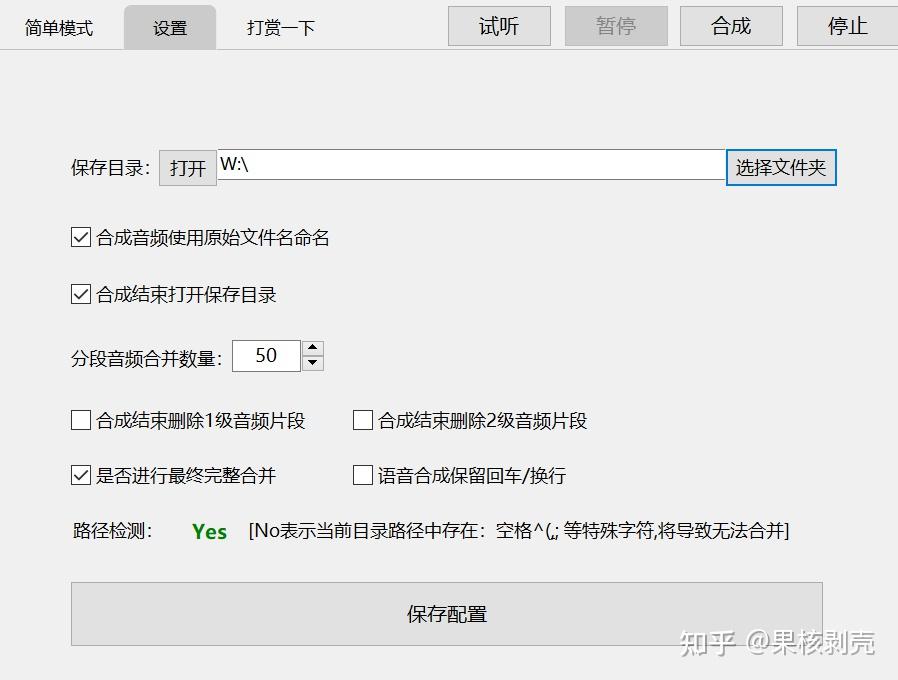Enable 语音合成保留回车/换行 option
This screenshot has height=680, width=898.
click(362, 476)
